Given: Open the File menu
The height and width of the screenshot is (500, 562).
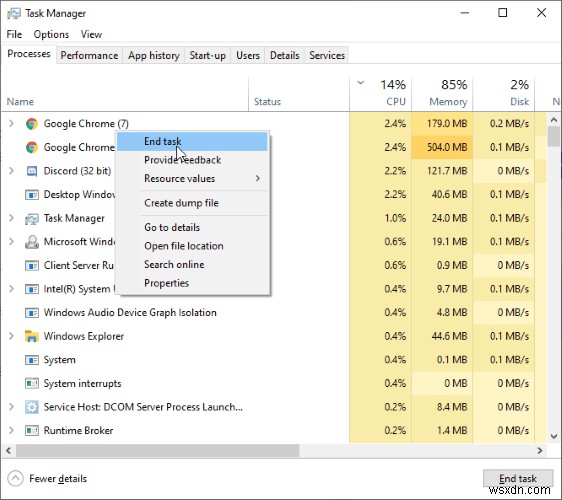Looking at the screenshot, I should pyautogui.click(x=14, y=34).
